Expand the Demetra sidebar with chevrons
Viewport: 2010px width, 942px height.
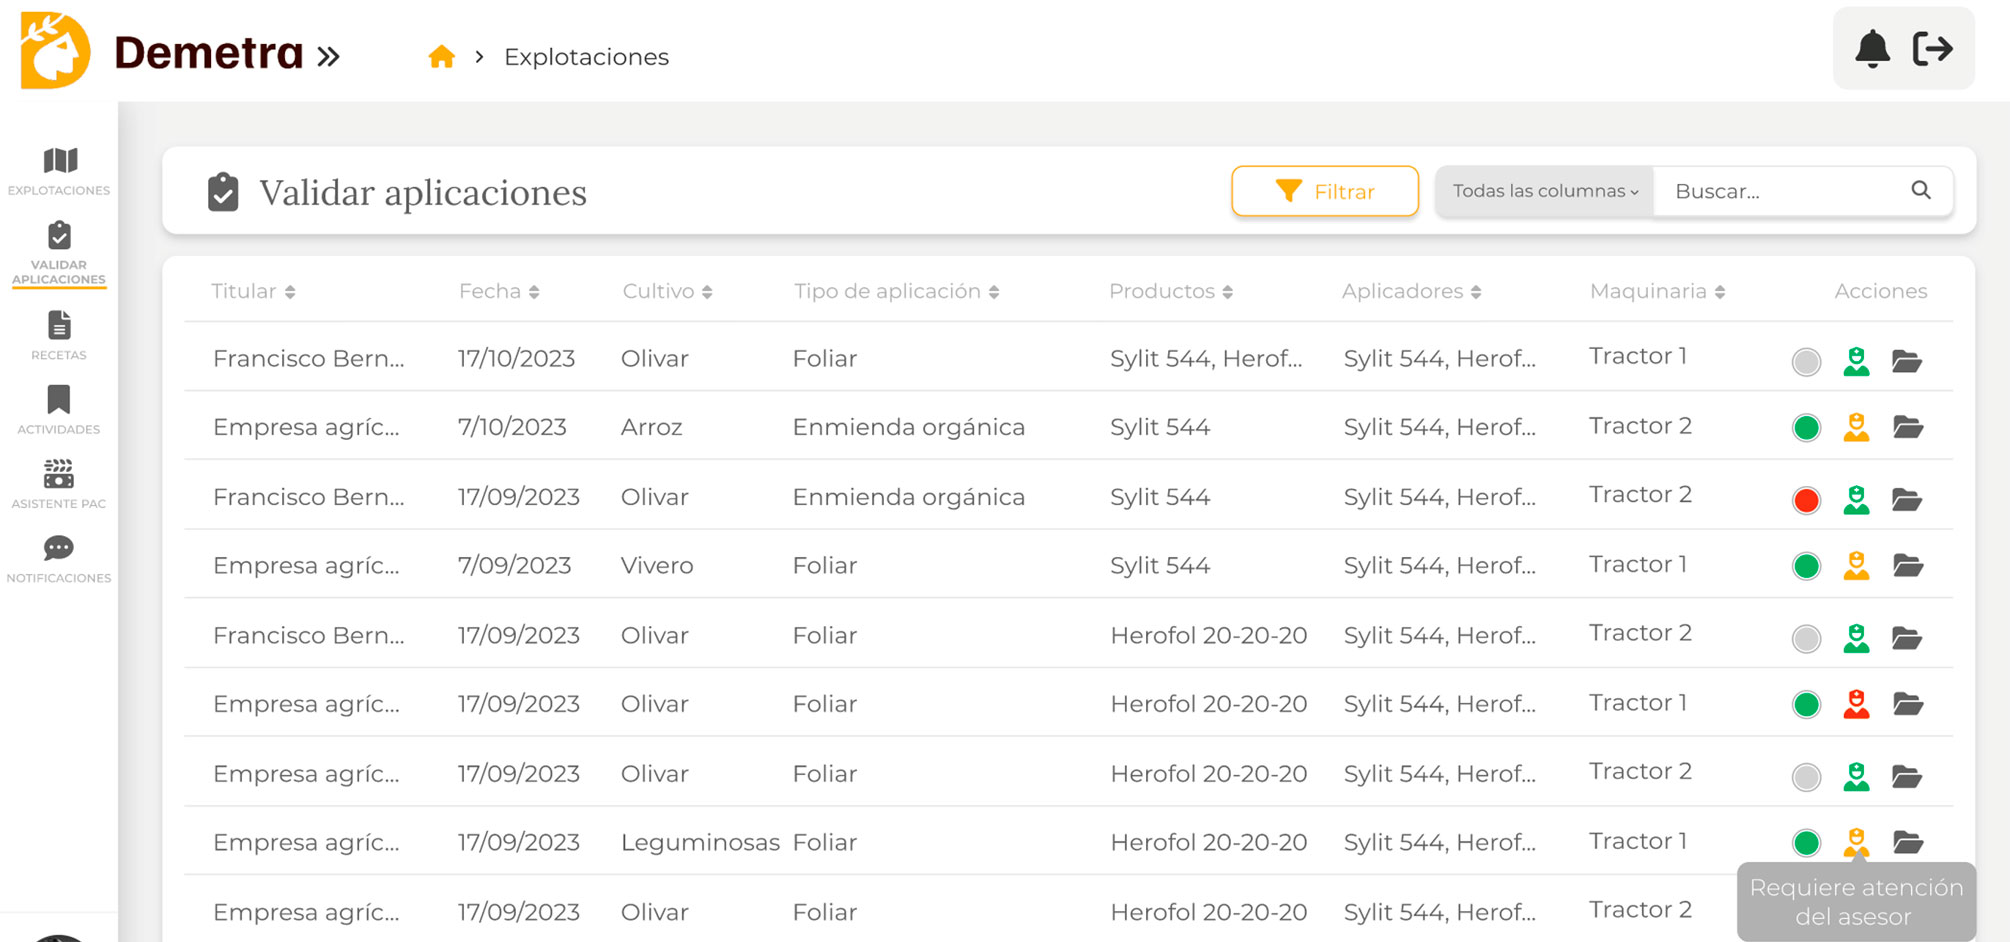click(x=329, y=56)
